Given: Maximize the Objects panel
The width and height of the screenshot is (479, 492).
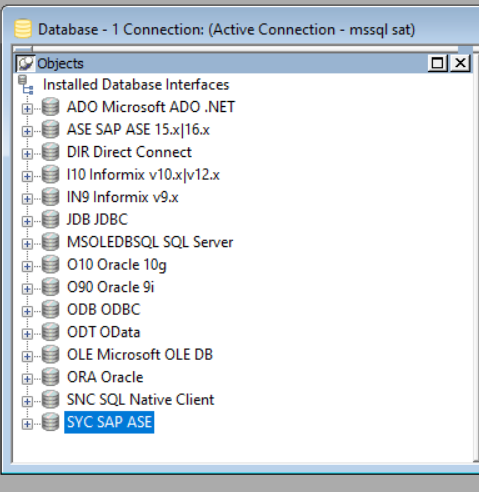Looking at the screenshot, I should click(437, 63).
